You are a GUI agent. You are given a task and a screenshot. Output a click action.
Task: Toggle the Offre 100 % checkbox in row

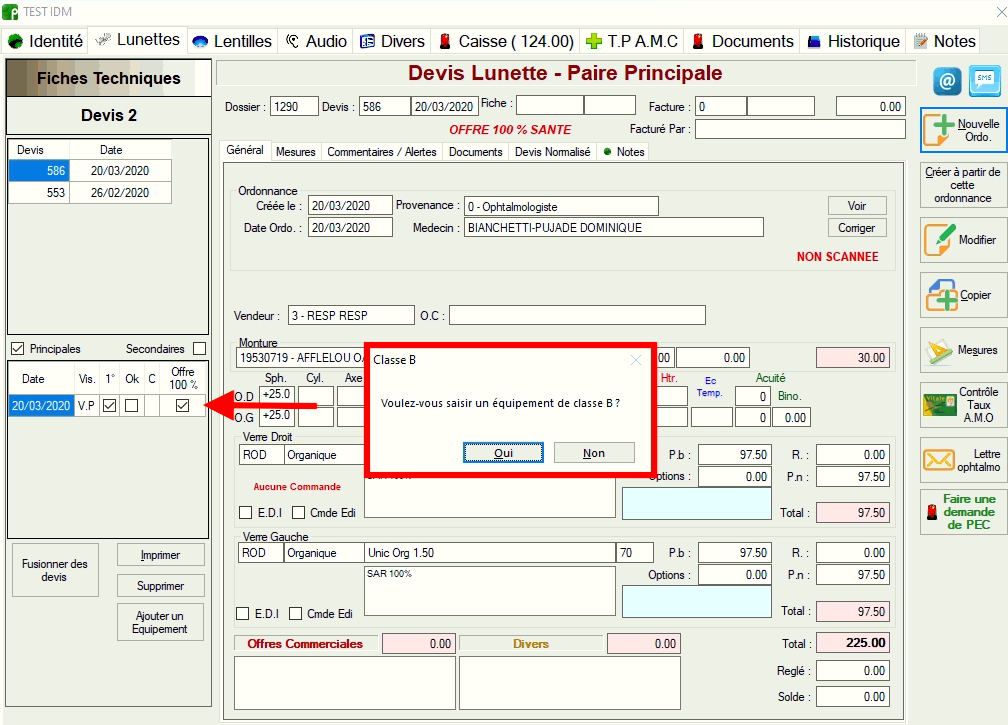point(183,406)
